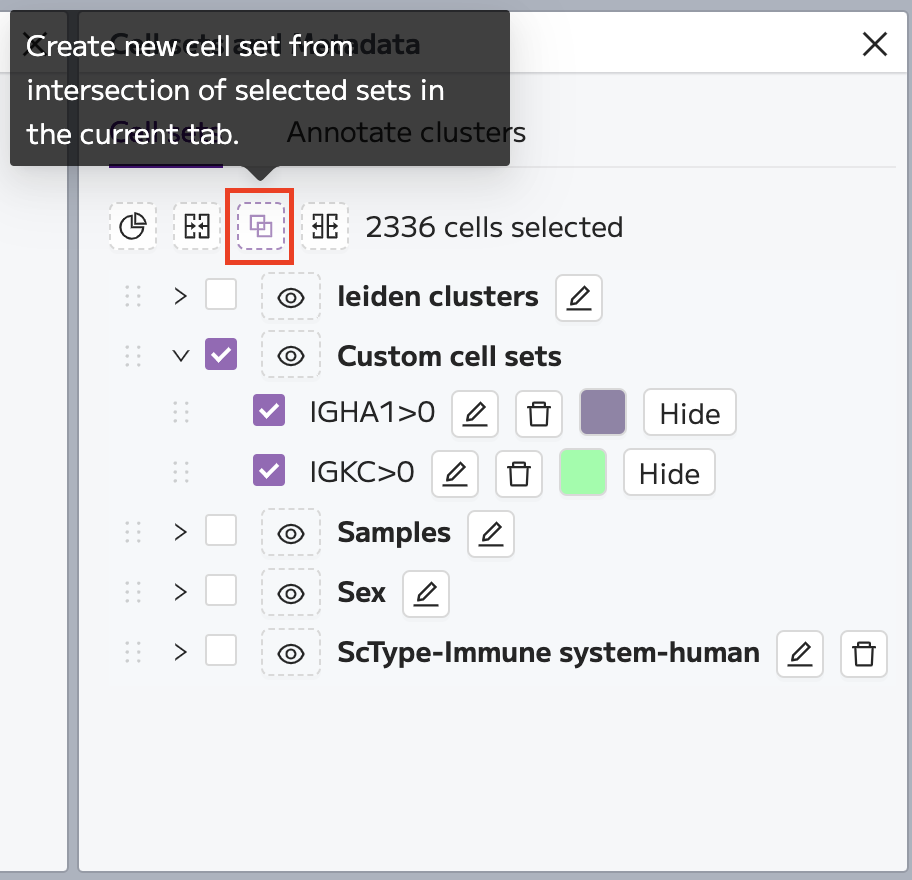912x880 pixels.
Task: Expand the ScType-Immune system-human group
Action: pyautogui.click(x=181, y=652)
